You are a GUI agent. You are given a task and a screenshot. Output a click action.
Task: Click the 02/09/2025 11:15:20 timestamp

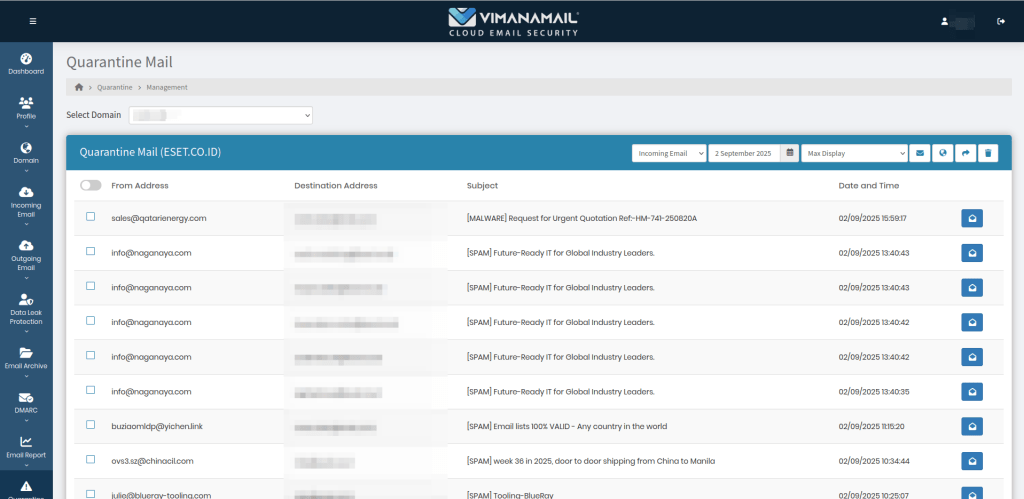click(872, 427)
